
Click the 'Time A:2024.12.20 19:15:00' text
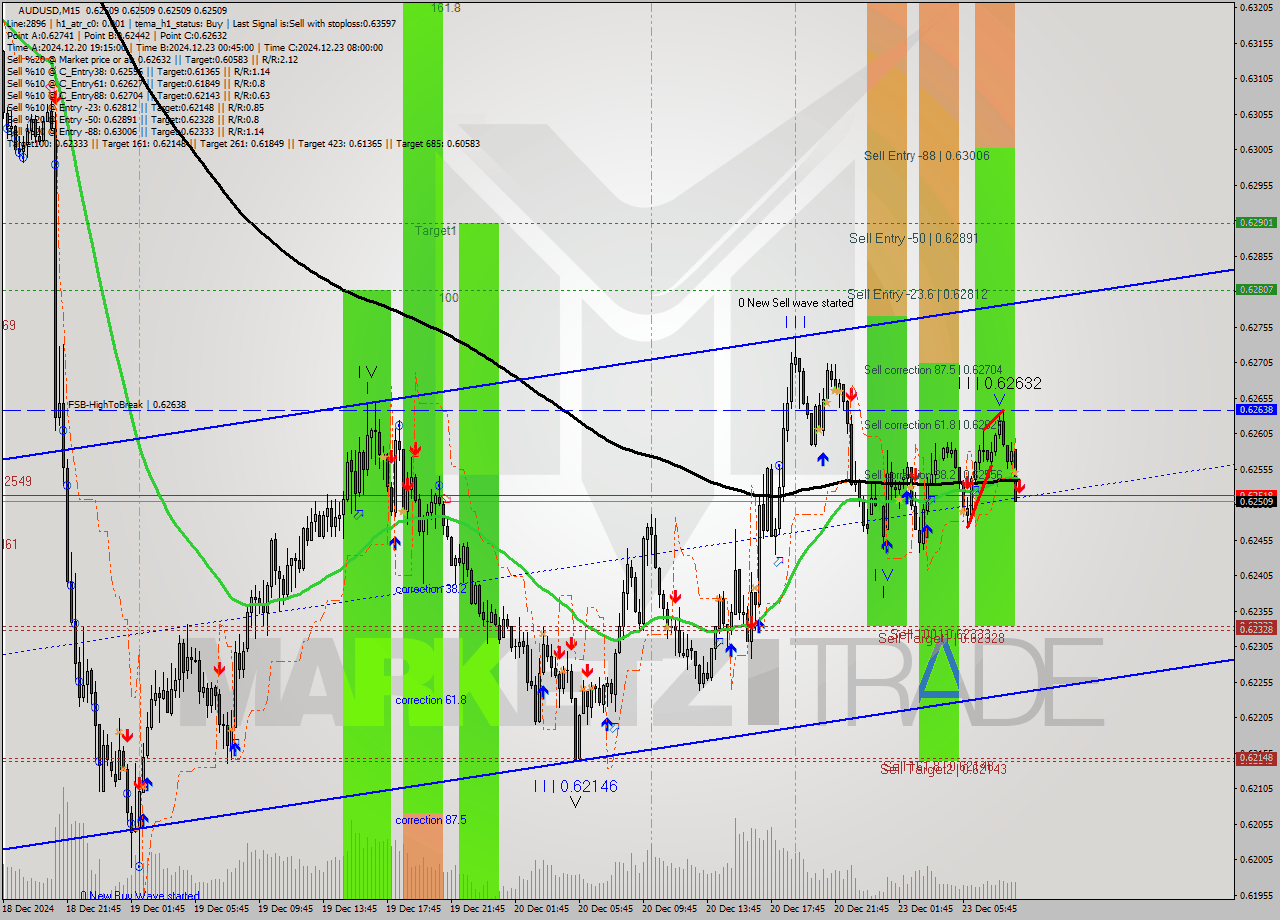pyautogui.click(x=67, y=47)
